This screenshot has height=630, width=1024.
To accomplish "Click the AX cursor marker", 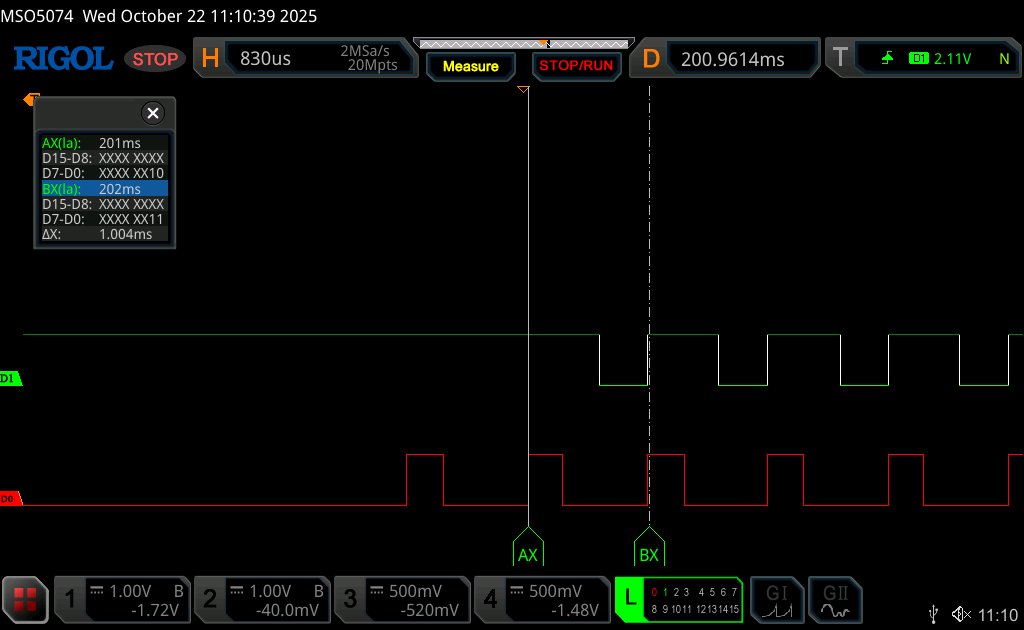I will coord(527,553).
